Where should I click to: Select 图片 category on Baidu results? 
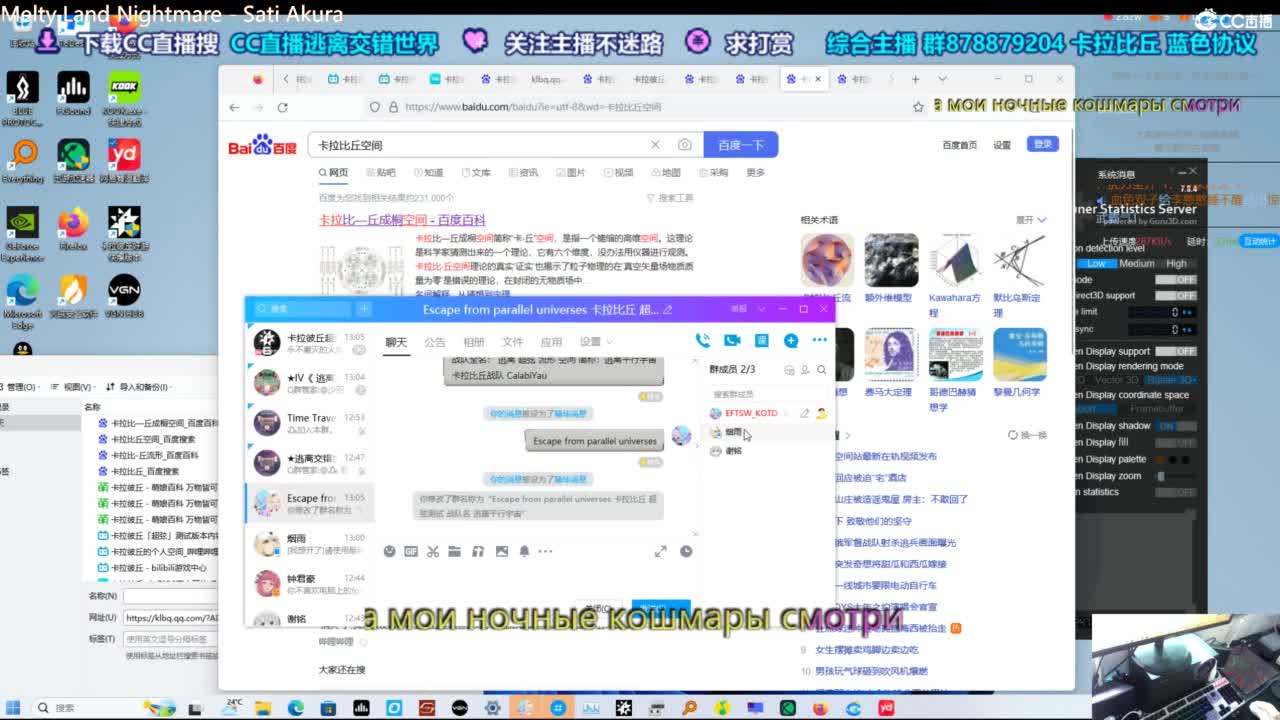coord(570,172)
